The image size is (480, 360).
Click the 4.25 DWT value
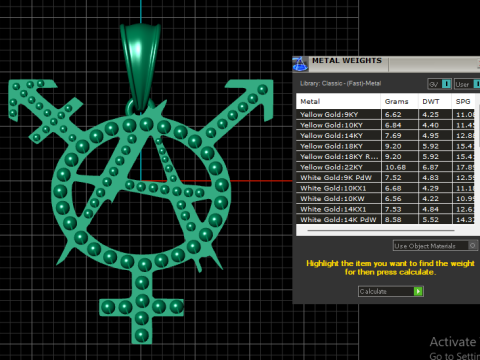click(431, 114)
